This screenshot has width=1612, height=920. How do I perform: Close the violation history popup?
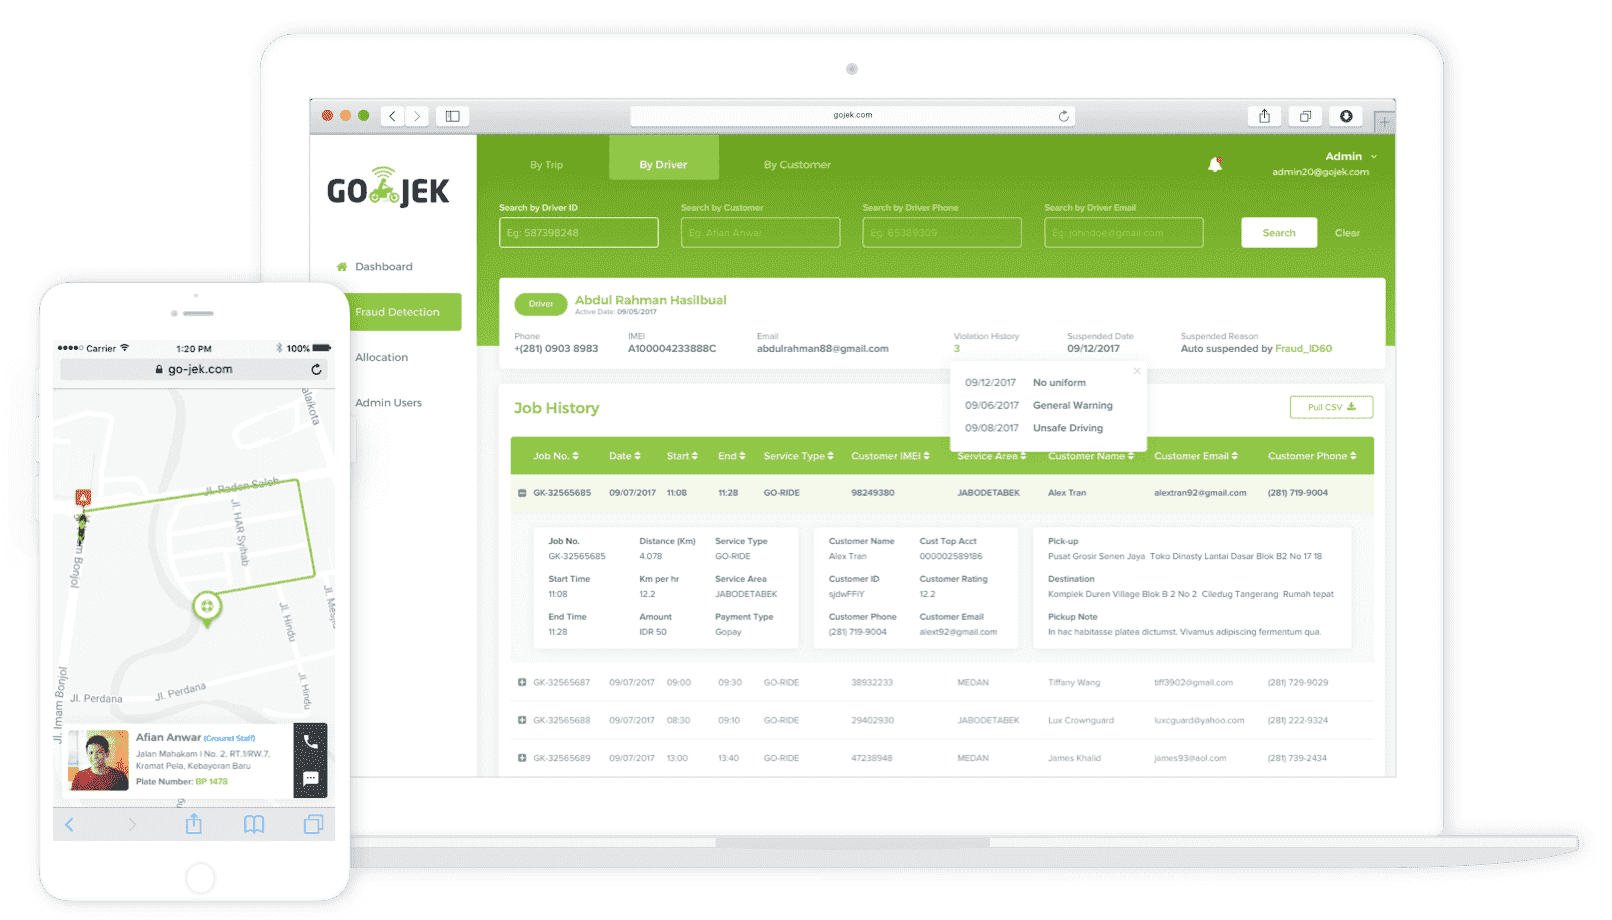click(1136, 371)
